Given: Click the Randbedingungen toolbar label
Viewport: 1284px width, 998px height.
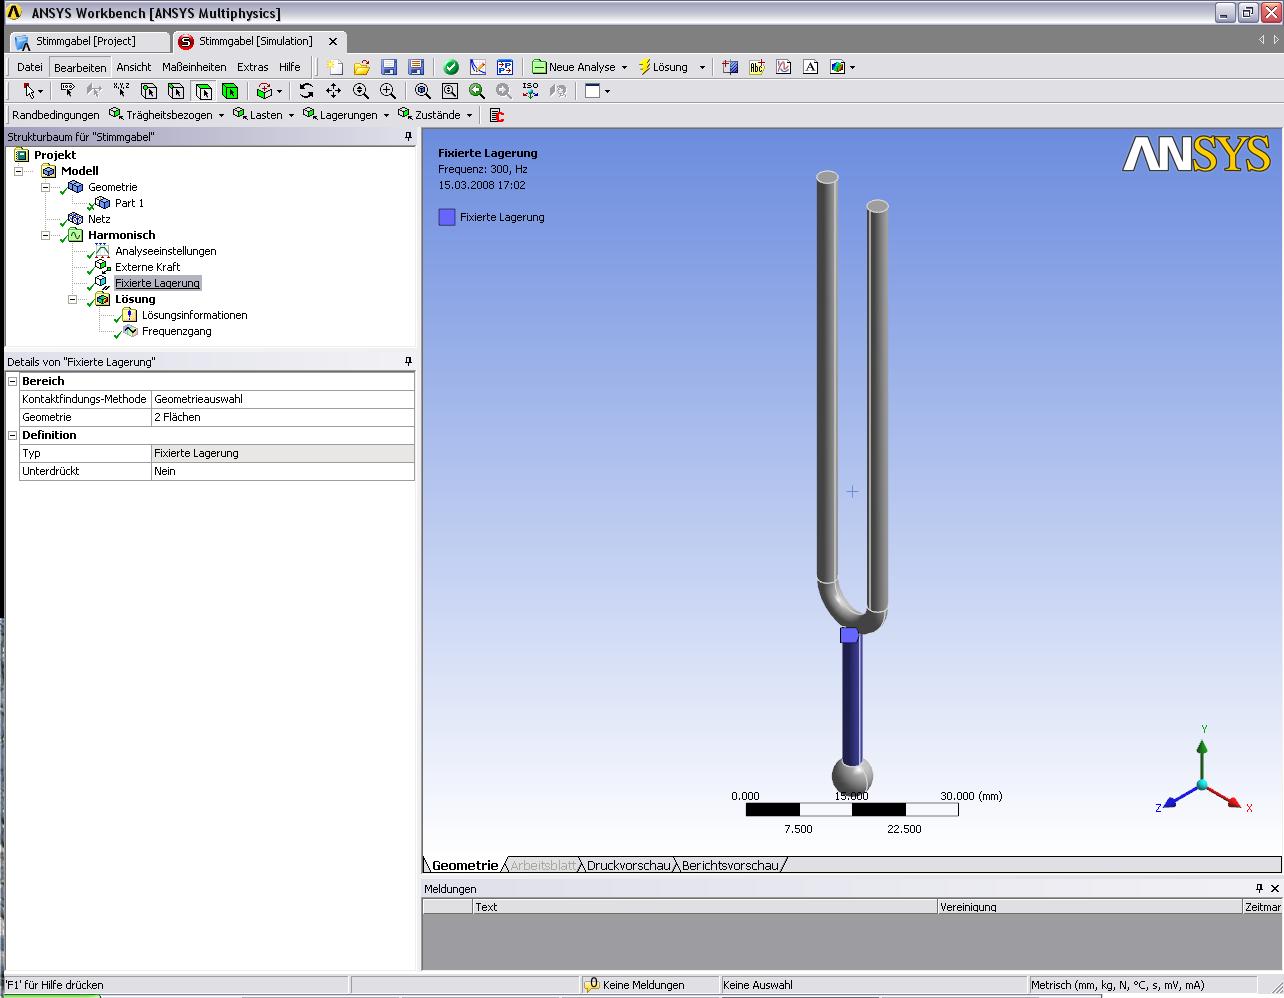Looking at the screenshot, I should pos(56,115).
